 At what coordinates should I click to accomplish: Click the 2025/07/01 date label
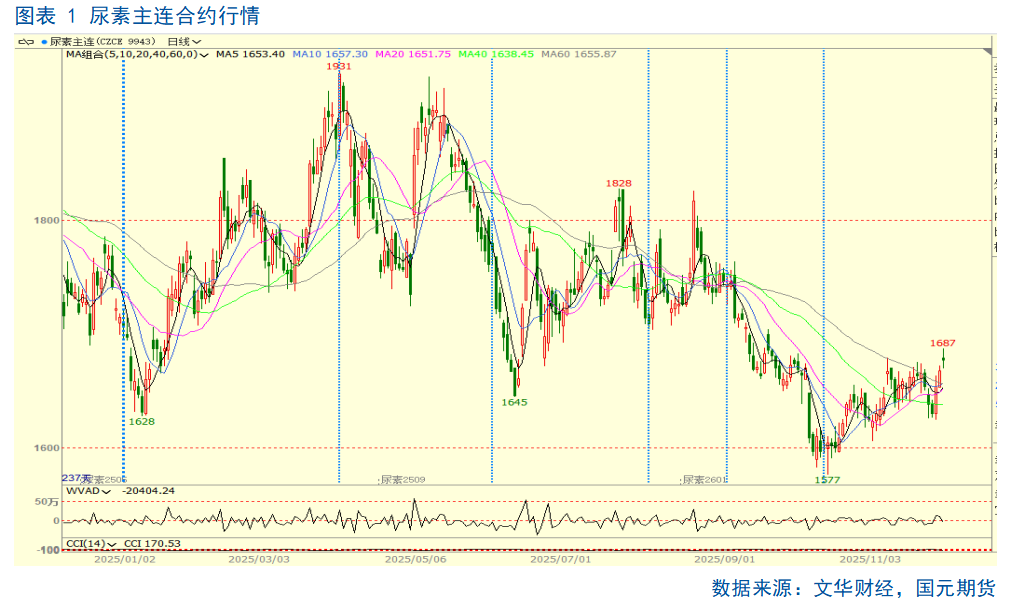[560, 559]
